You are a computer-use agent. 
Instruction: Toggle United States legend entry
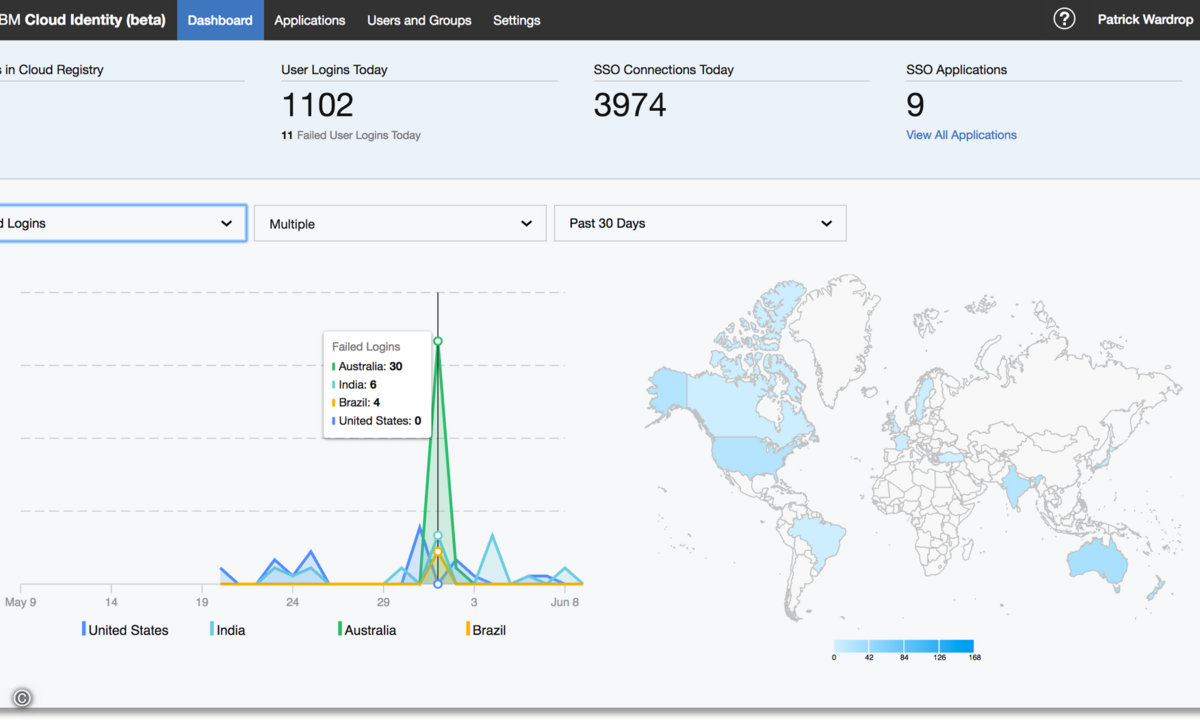[x=125, y=630]
